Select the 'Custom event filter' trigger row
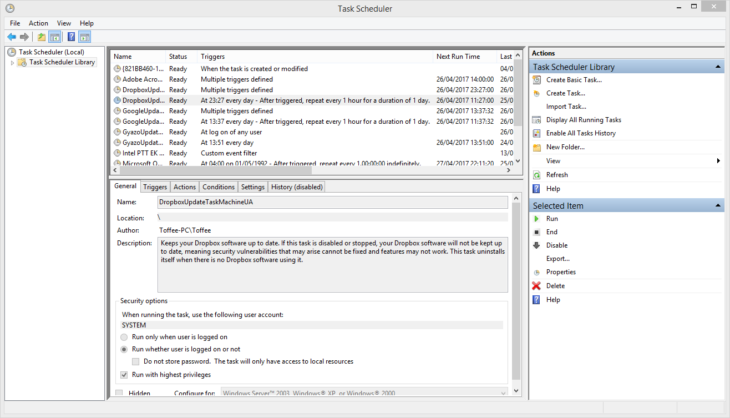Image resolution: width=730 pixels, height=418 pixels. tap(313, 153)
